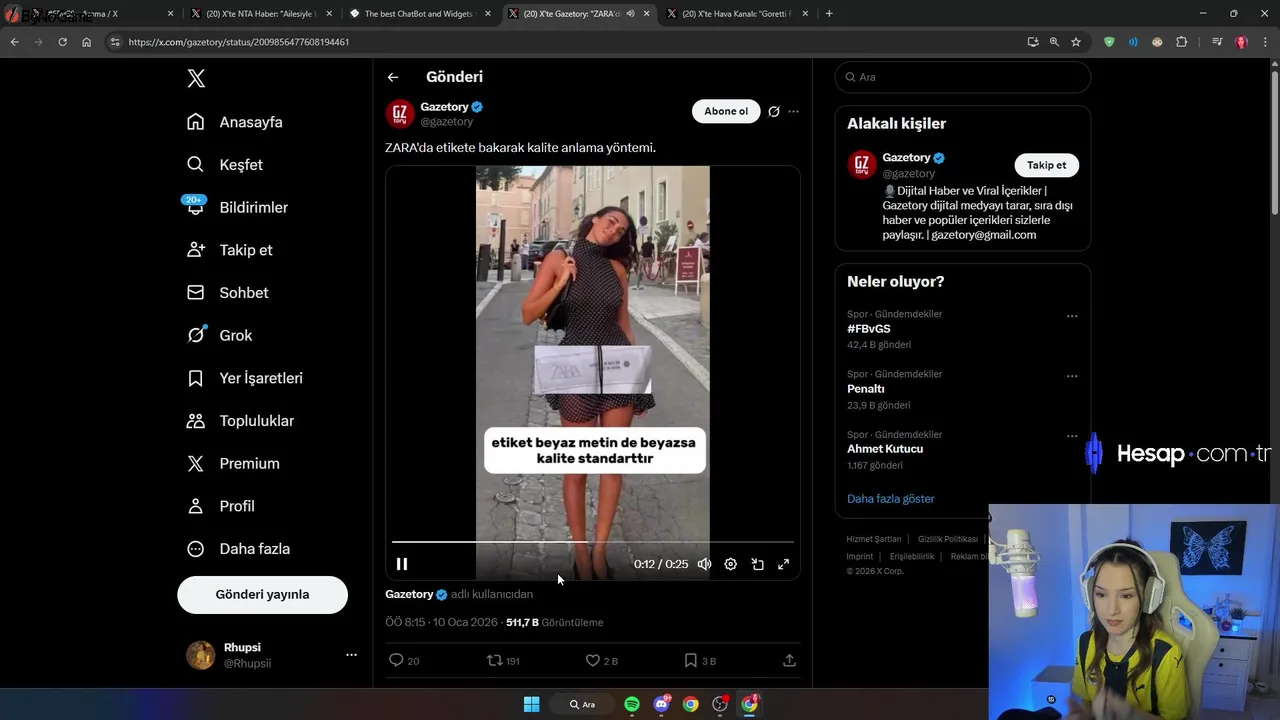Screen dimensions: 1280x720
Task: Click Takip et button for Gazetory
Action: pos(1046,165)
